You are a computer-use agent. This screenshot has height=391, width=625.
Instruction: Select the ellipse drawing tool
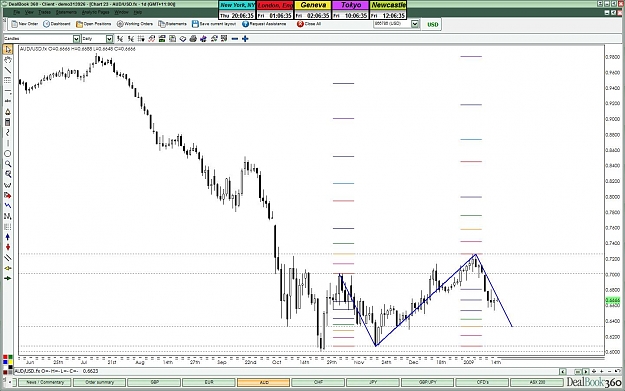pyautogui.click(x=8, y=153)
